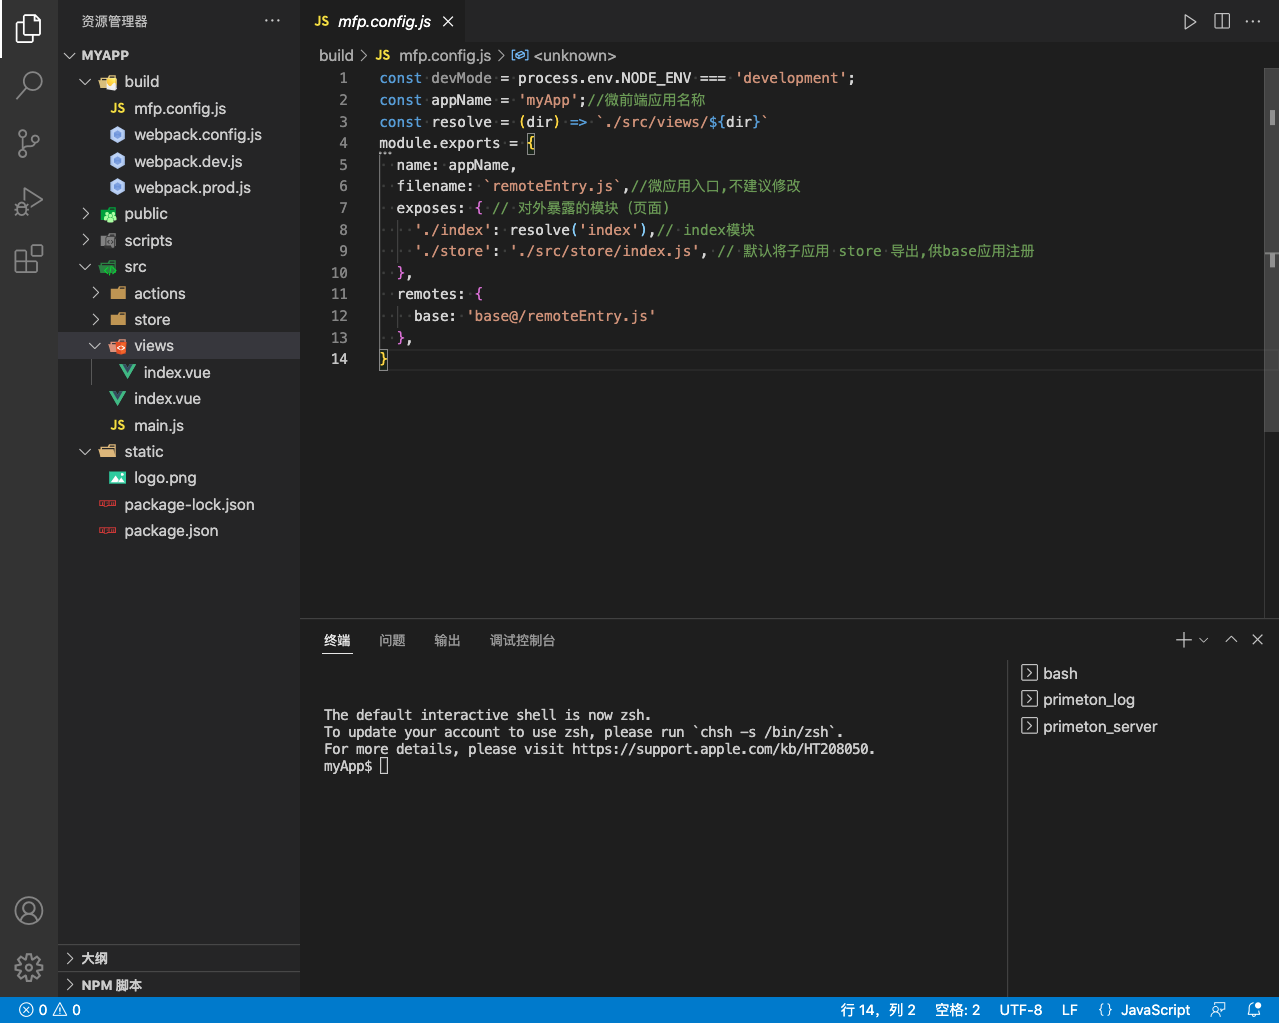
Task: Open the Accounts icon
Action: [x=29, y=911]
